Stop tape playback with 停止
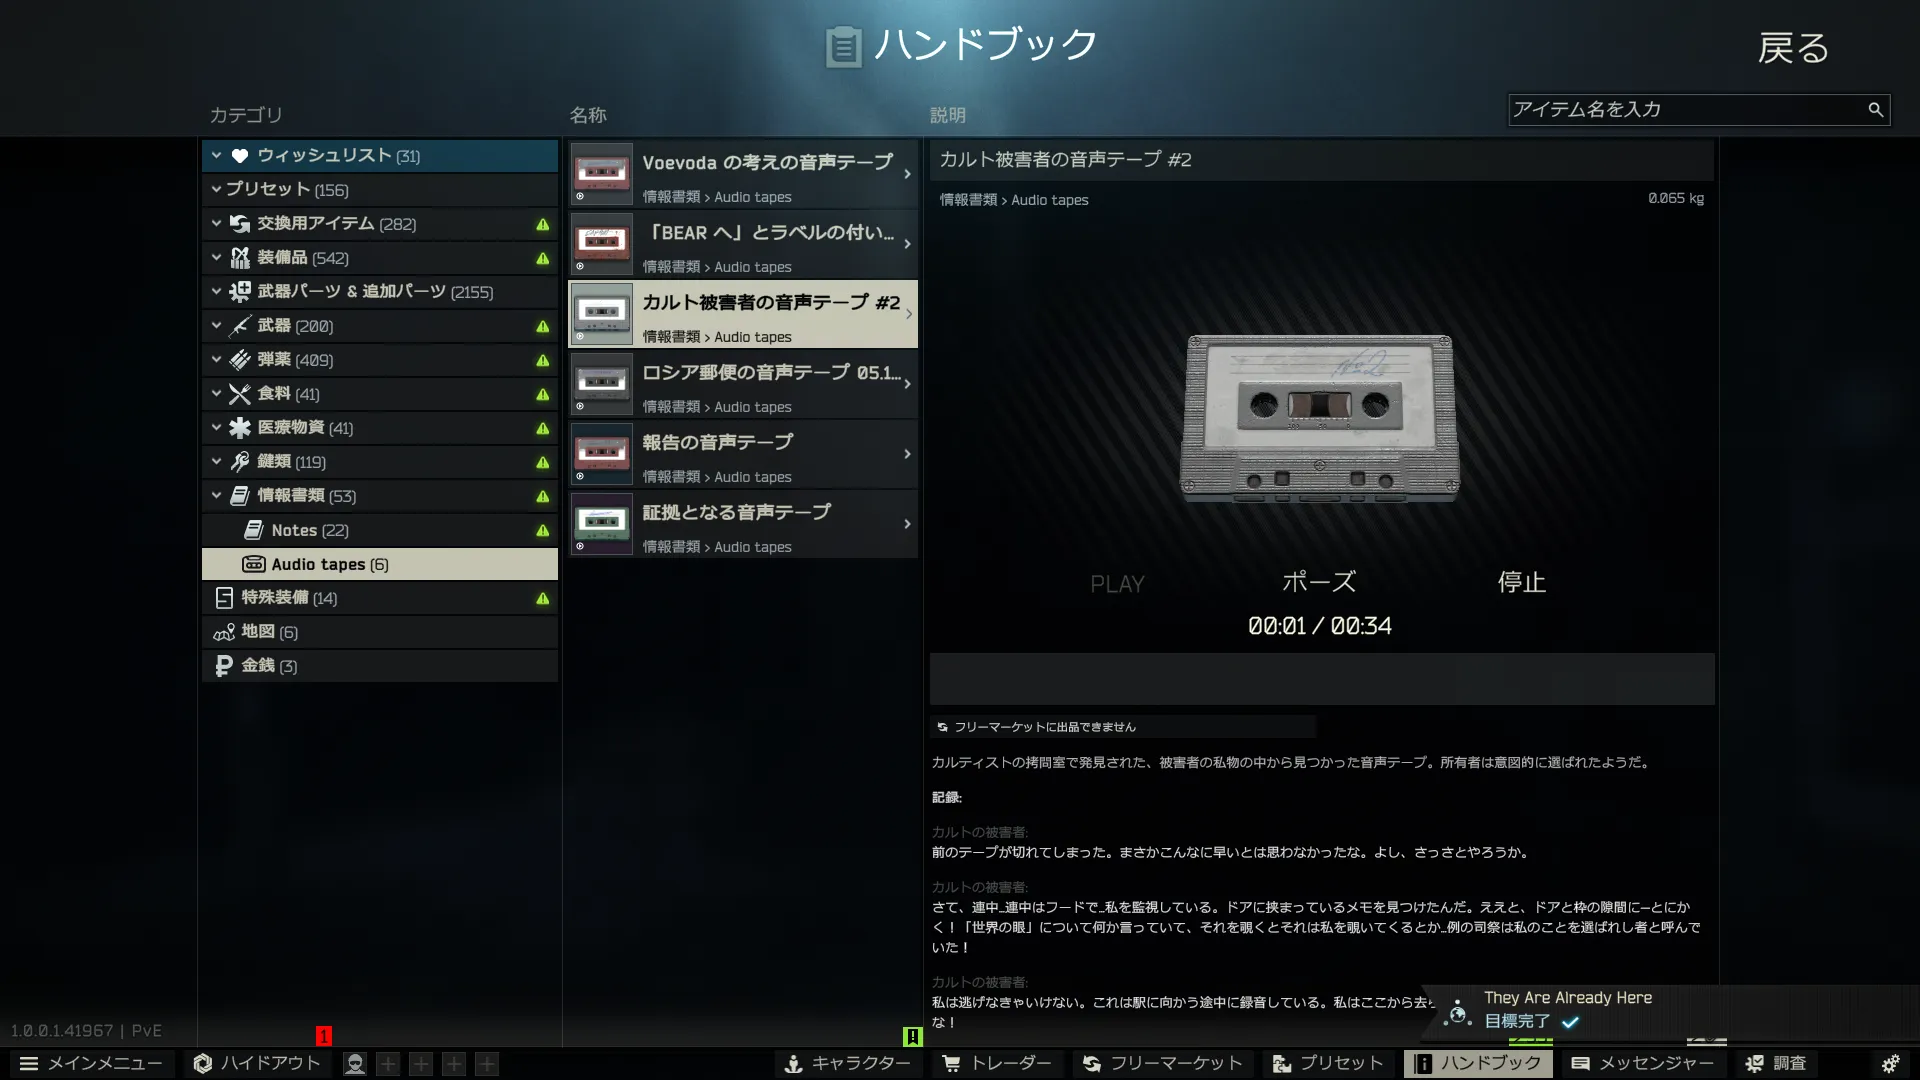The width and height of the screenshot is (1920, 1080). pyautogui.click(x=1521, y=582)
